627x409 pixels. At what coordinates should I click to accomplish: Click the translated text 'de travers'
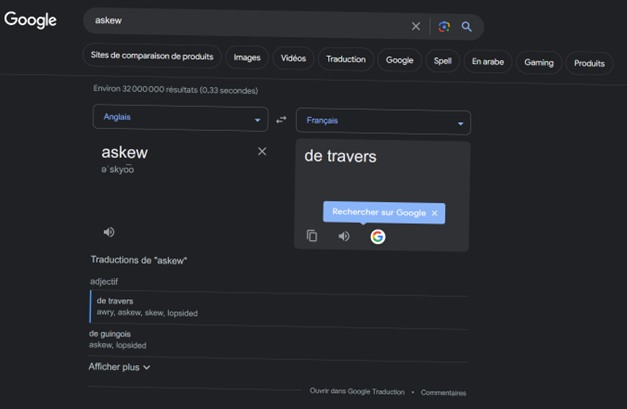pyautogui.click(x=340, y=156)
